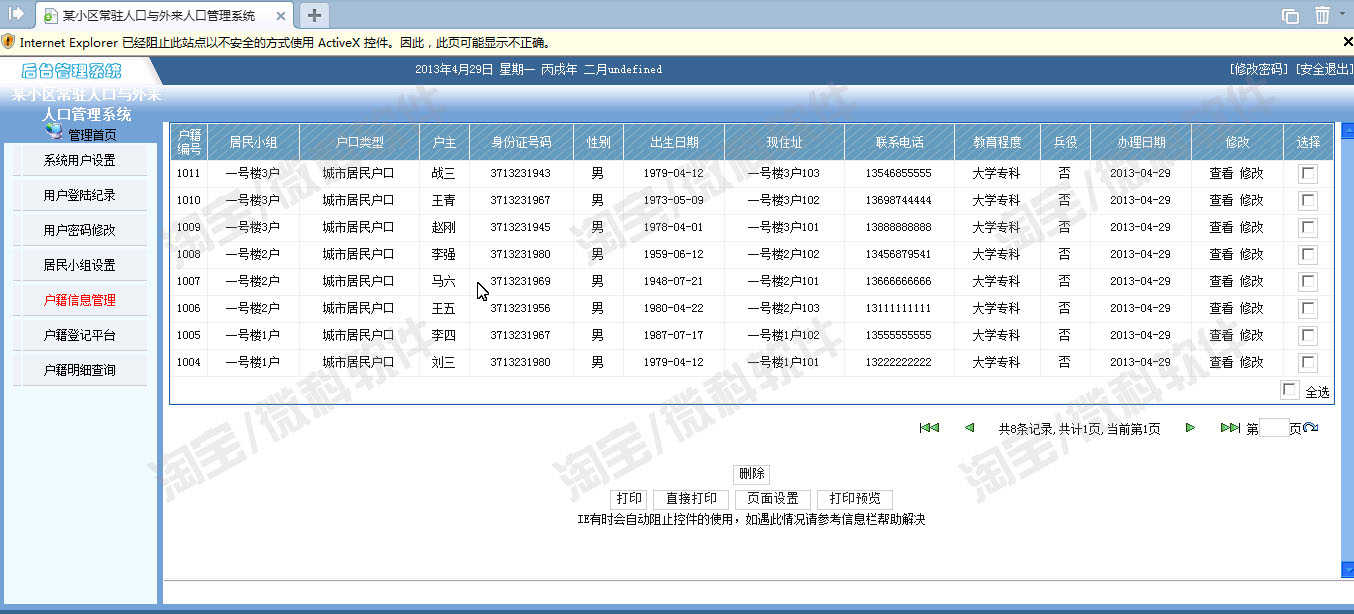This screenshot has height=614, width=1354.
Task: Click the sidebar toggle icon in browser tab bar
Action: coord(16,14)
